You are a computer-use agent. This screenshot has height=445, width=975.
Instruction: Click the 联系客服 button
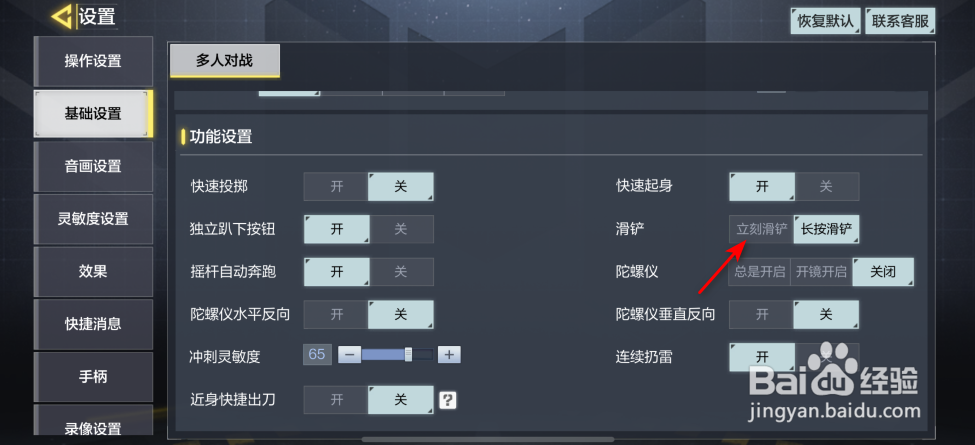click(900, 21)
